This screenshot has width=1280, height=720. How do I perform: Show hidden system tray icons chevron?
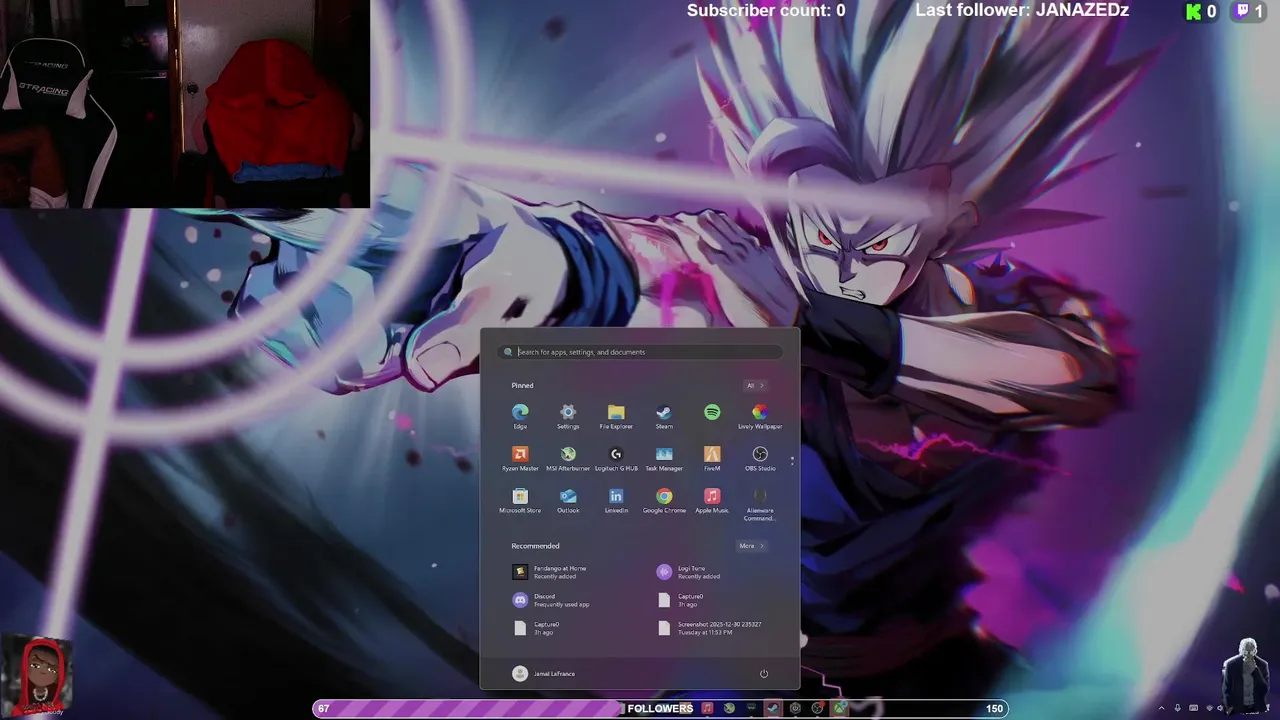pos(1161,708)
